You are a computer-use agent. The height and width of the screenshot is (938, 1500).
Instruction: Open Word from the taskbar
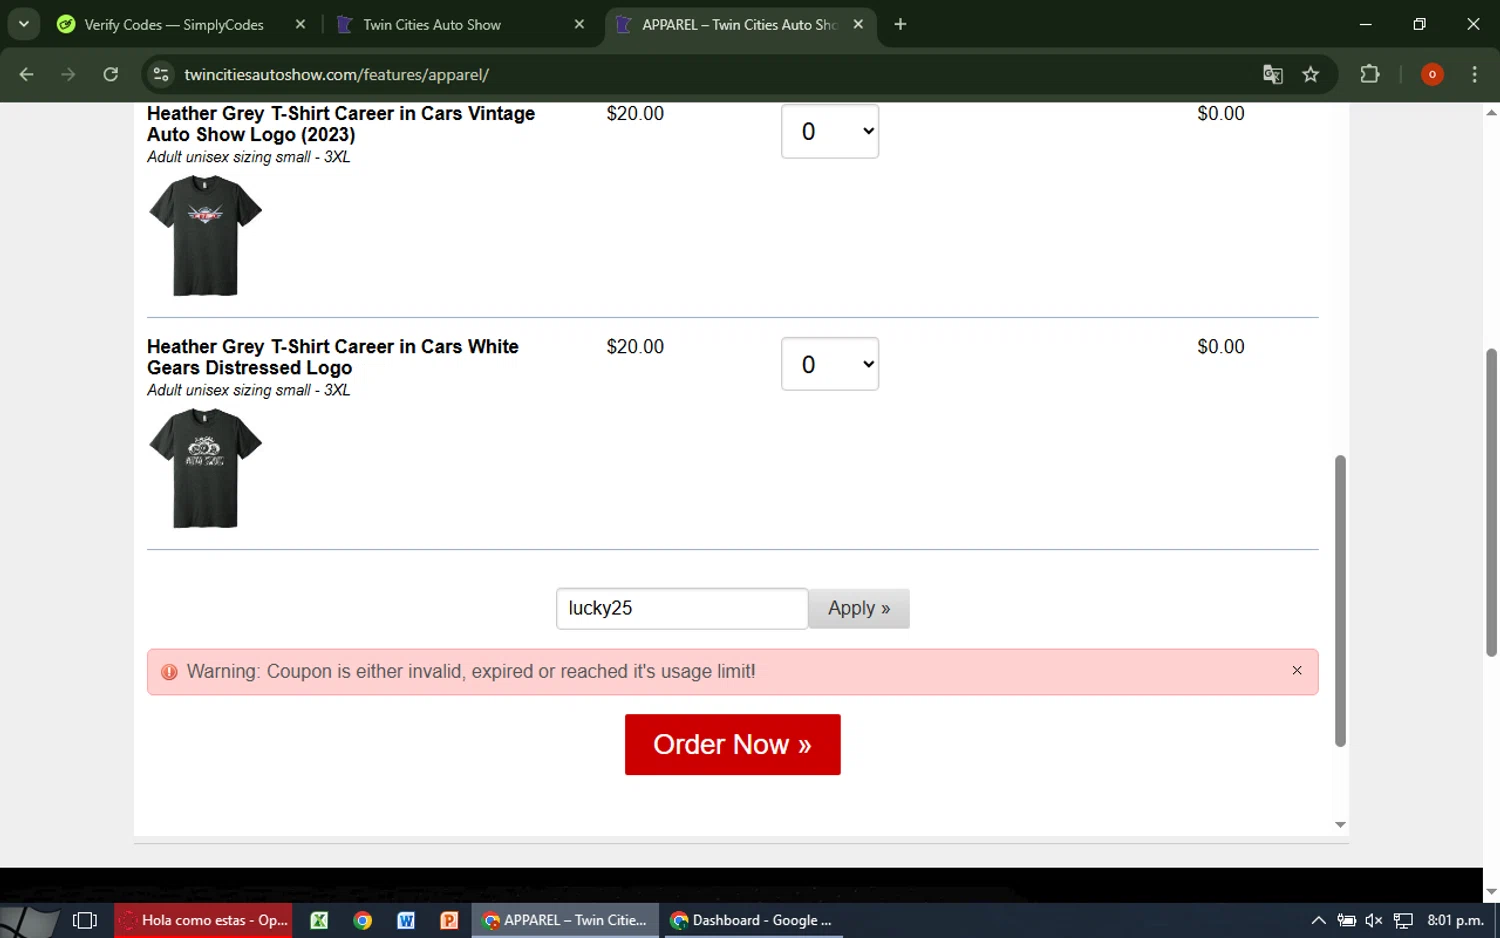coord(406,920)
